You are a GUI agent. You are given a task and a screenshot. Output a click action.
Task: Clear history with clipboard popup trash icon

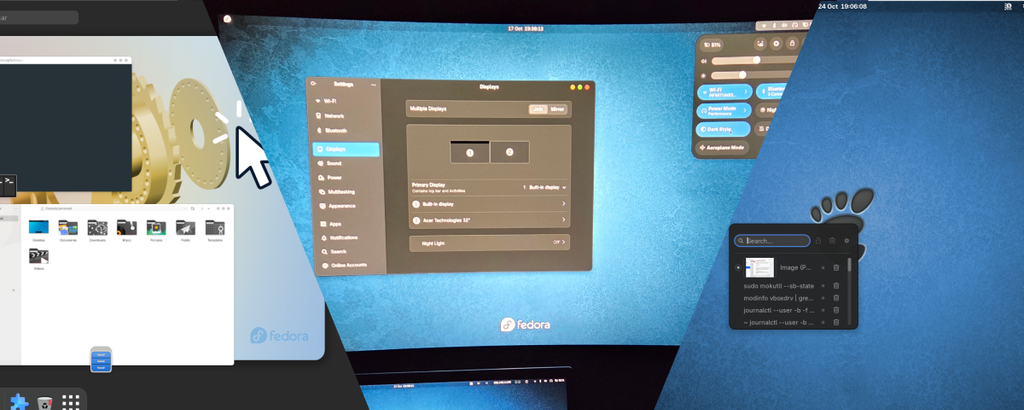(832, 241)
